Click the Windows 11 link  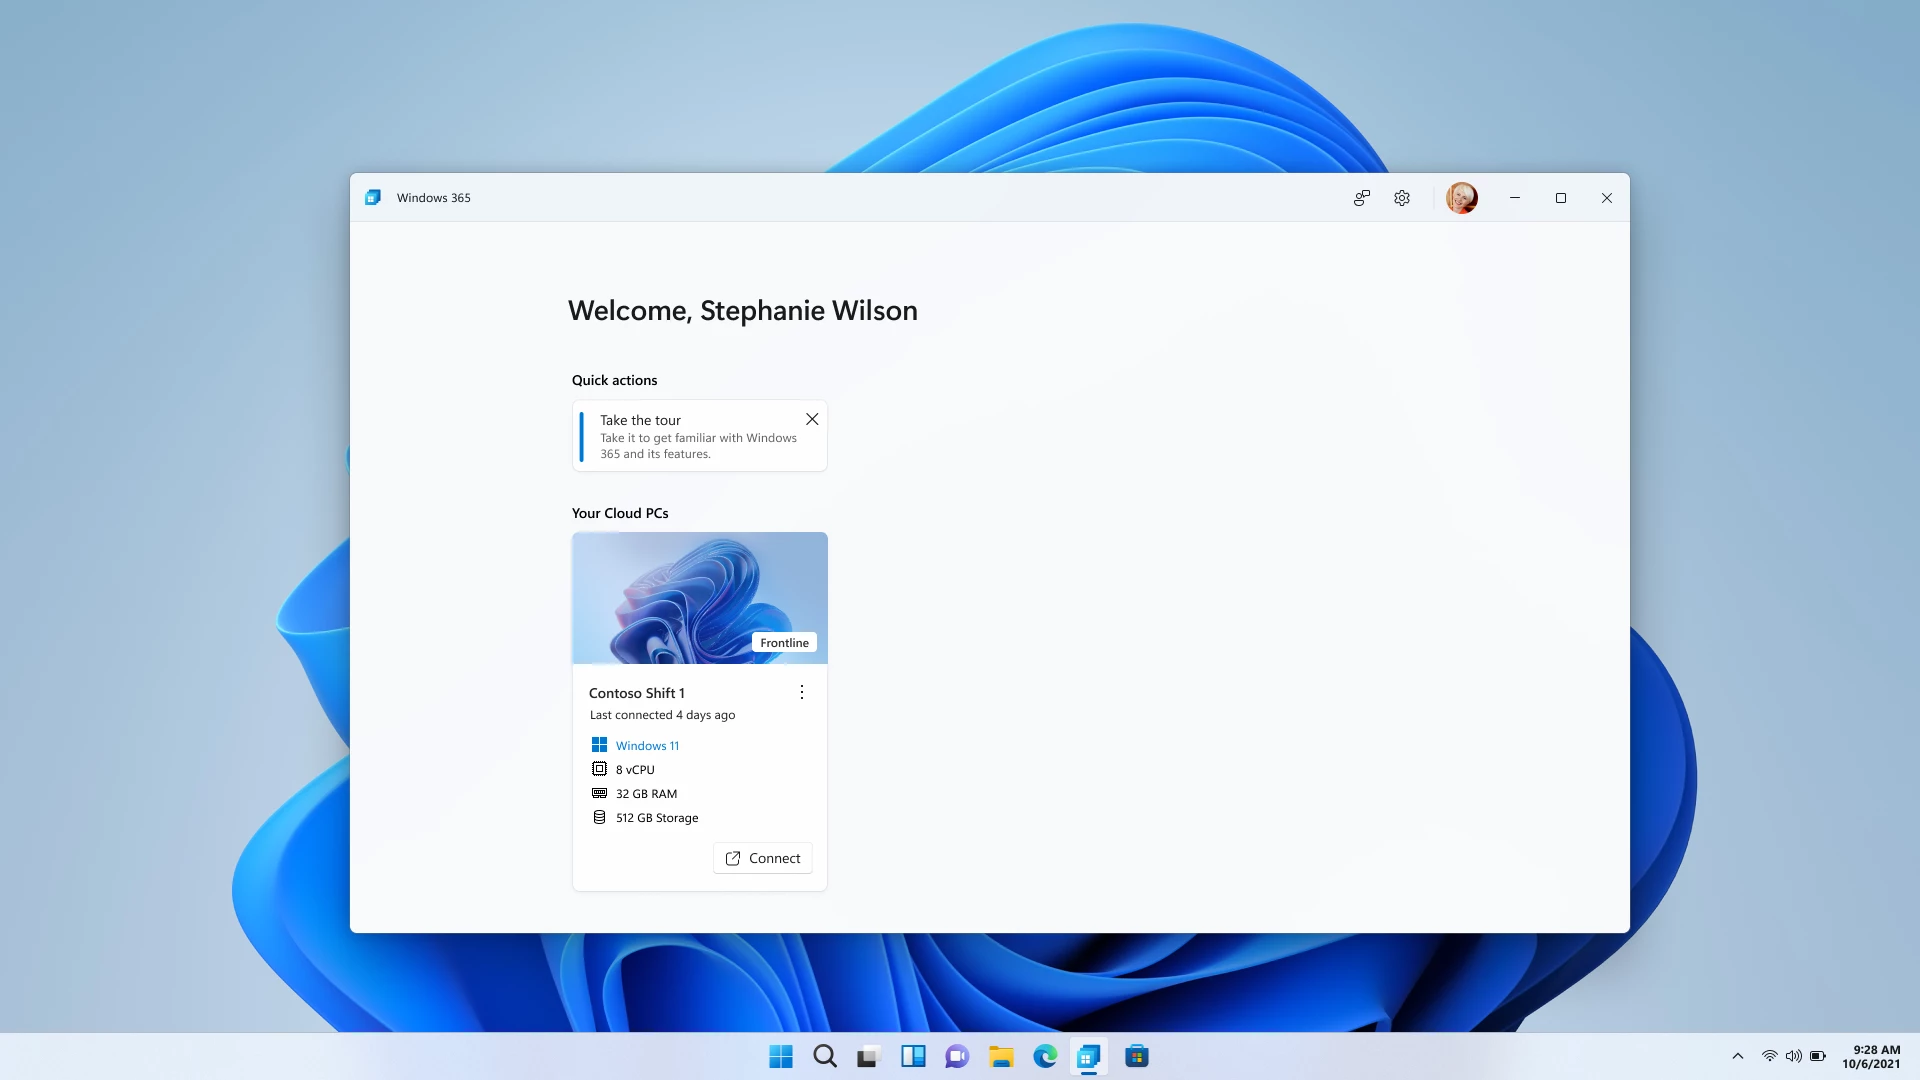pyautogui.click(x=646, y=746)
